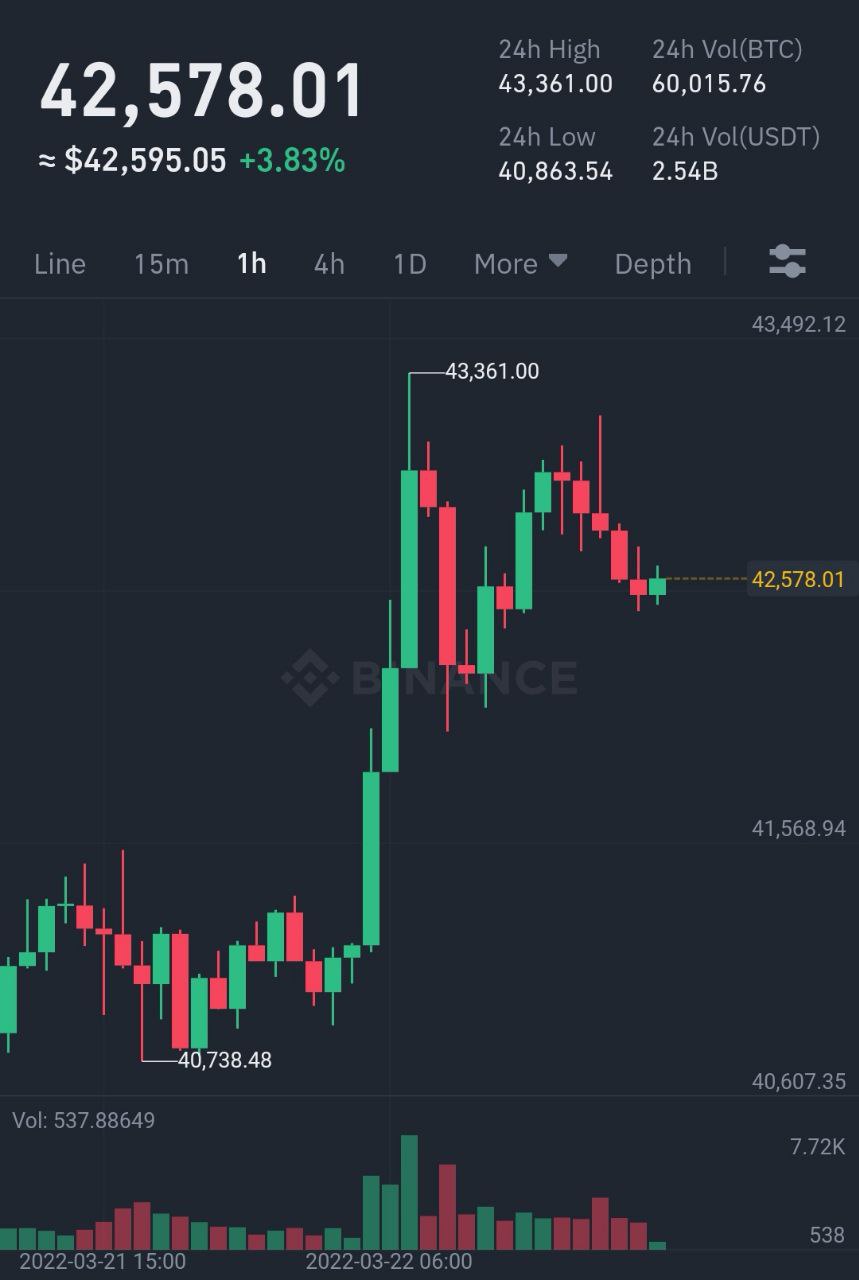Click the large 42,578.01 price at the top

tap(202, 92)
